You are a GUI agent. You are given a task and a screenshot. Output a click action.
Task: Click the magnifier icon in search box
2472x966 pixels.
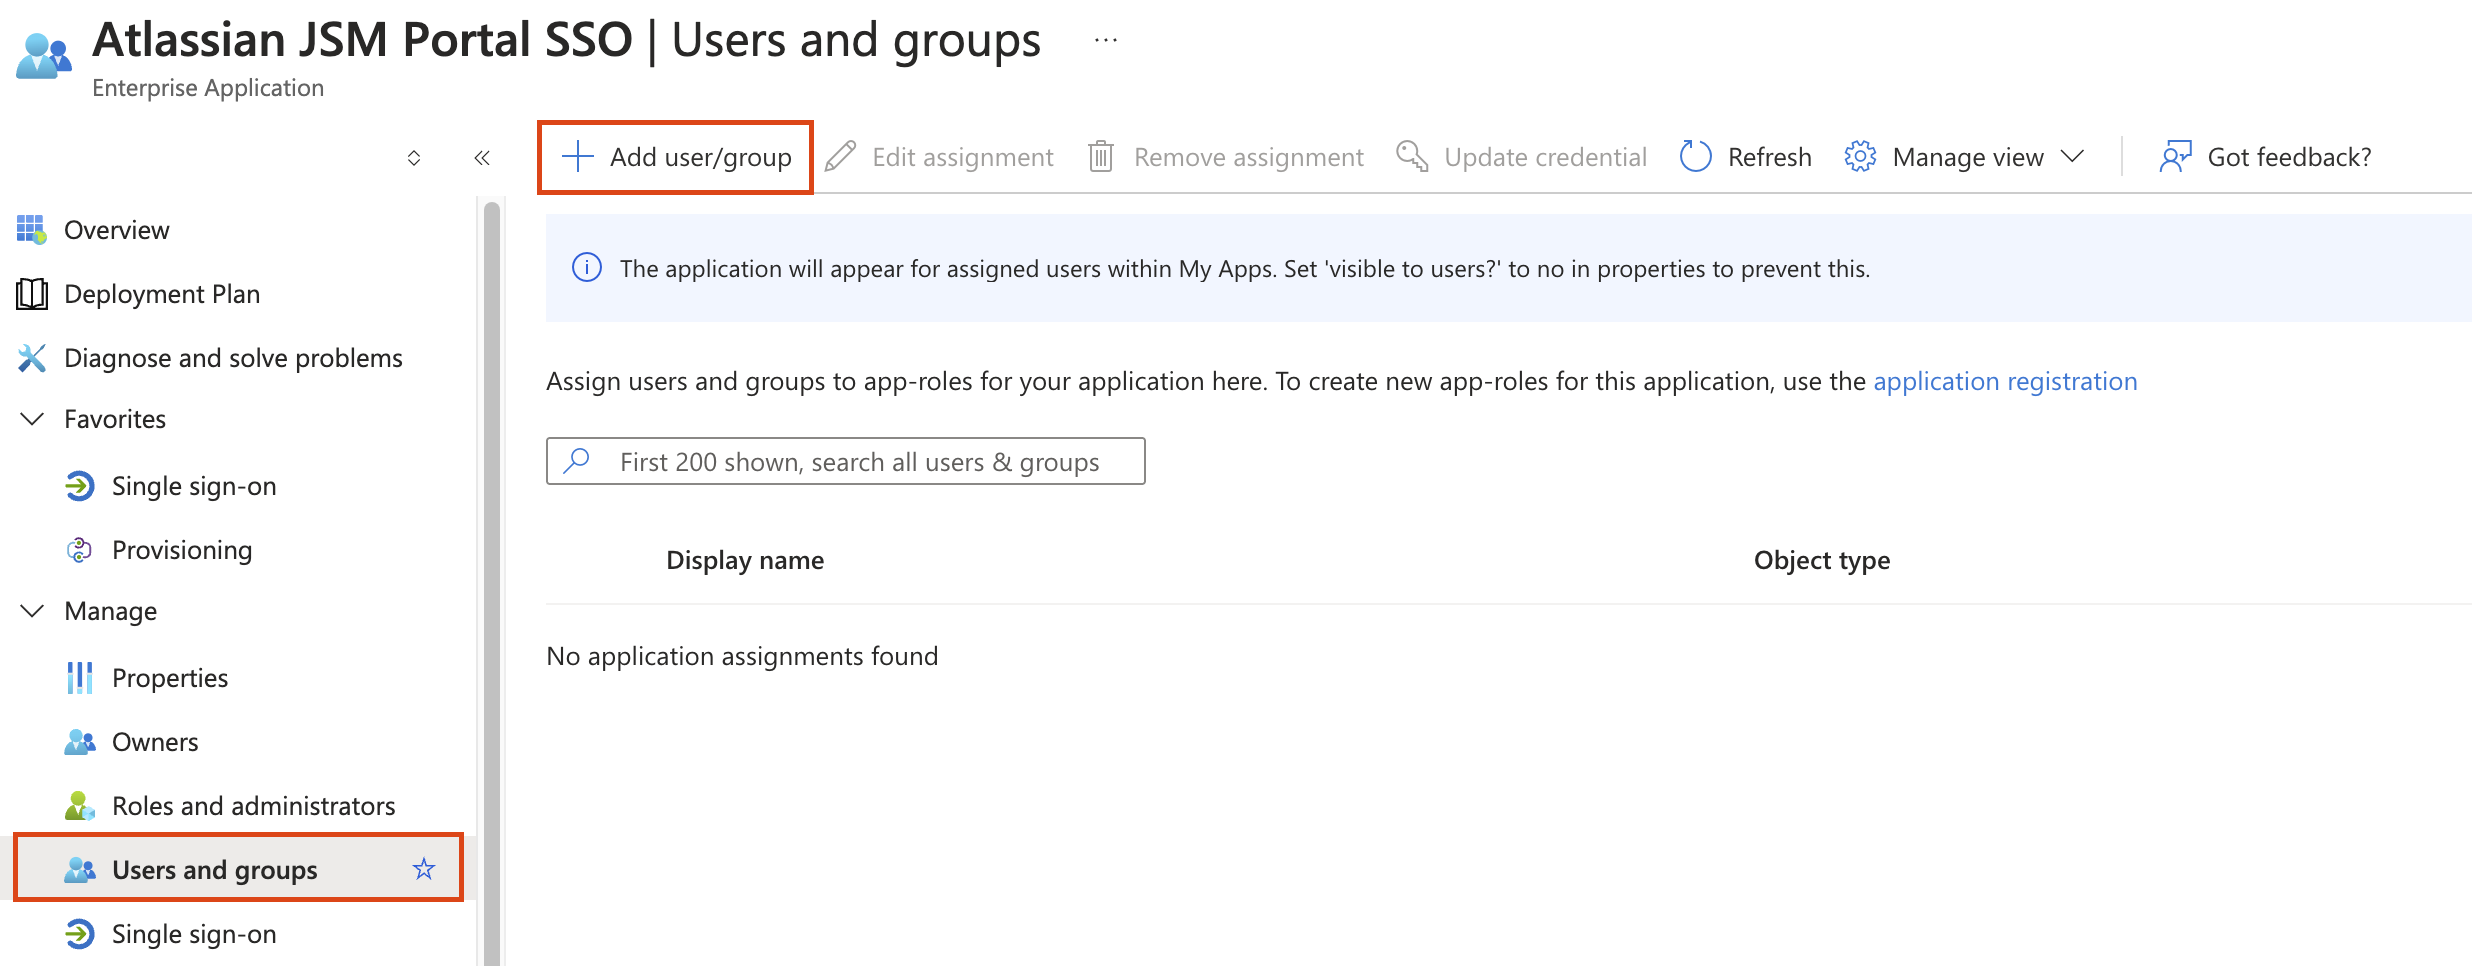577,460
